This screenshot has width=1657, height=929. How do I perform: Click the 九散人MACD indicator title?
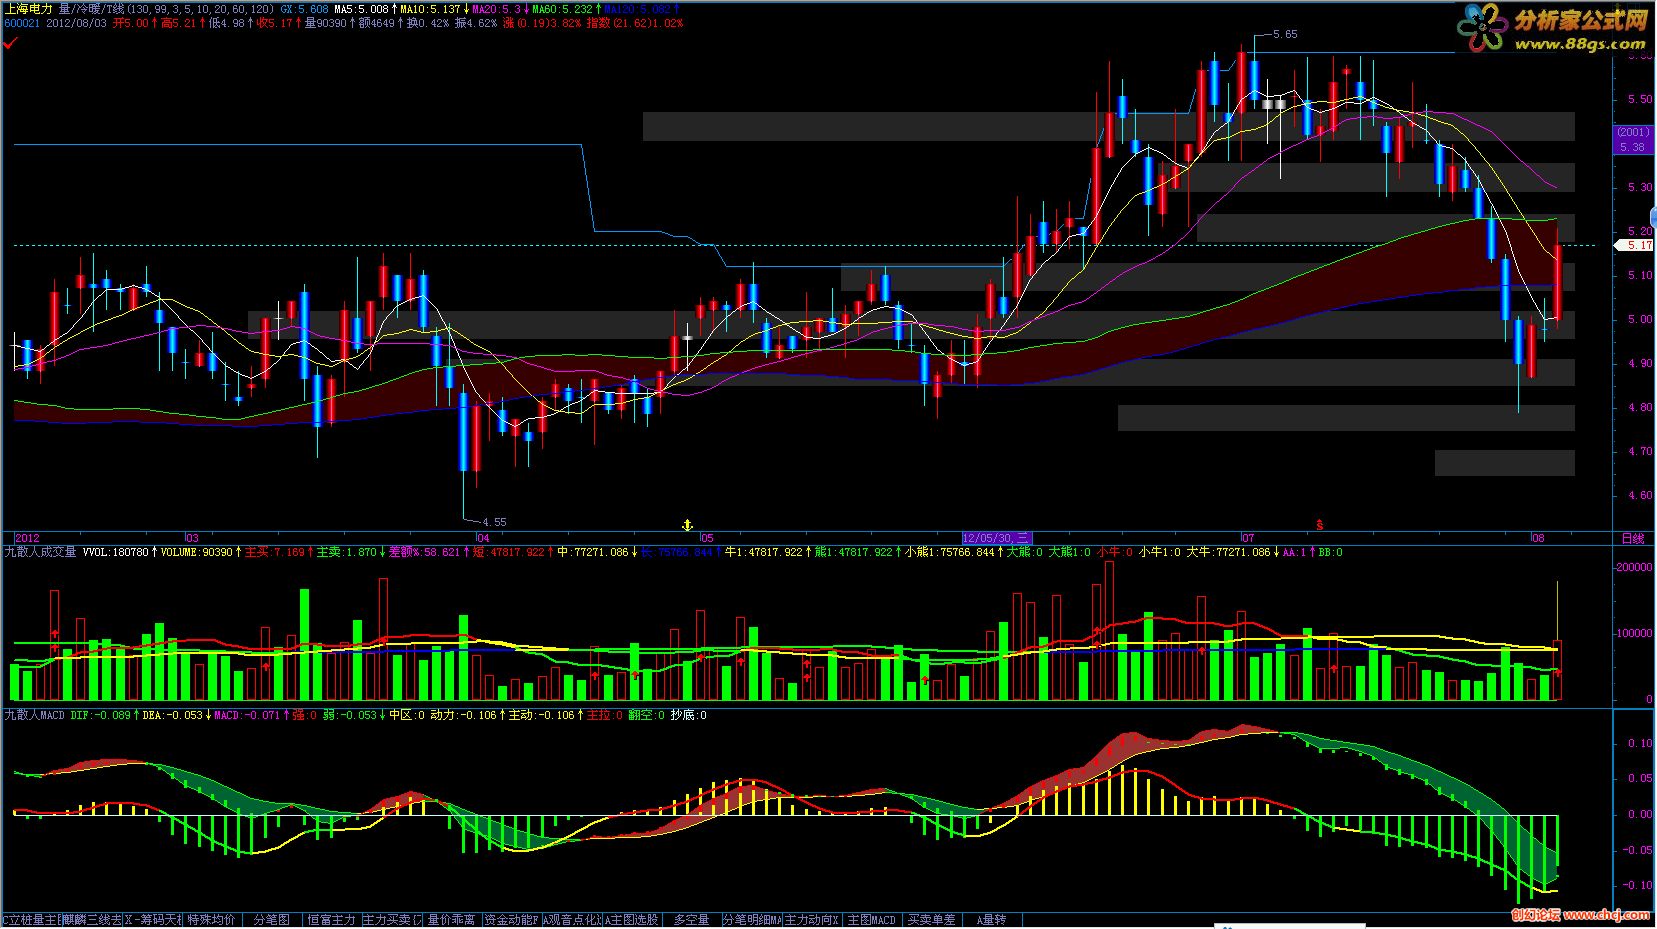click(34, 715)
